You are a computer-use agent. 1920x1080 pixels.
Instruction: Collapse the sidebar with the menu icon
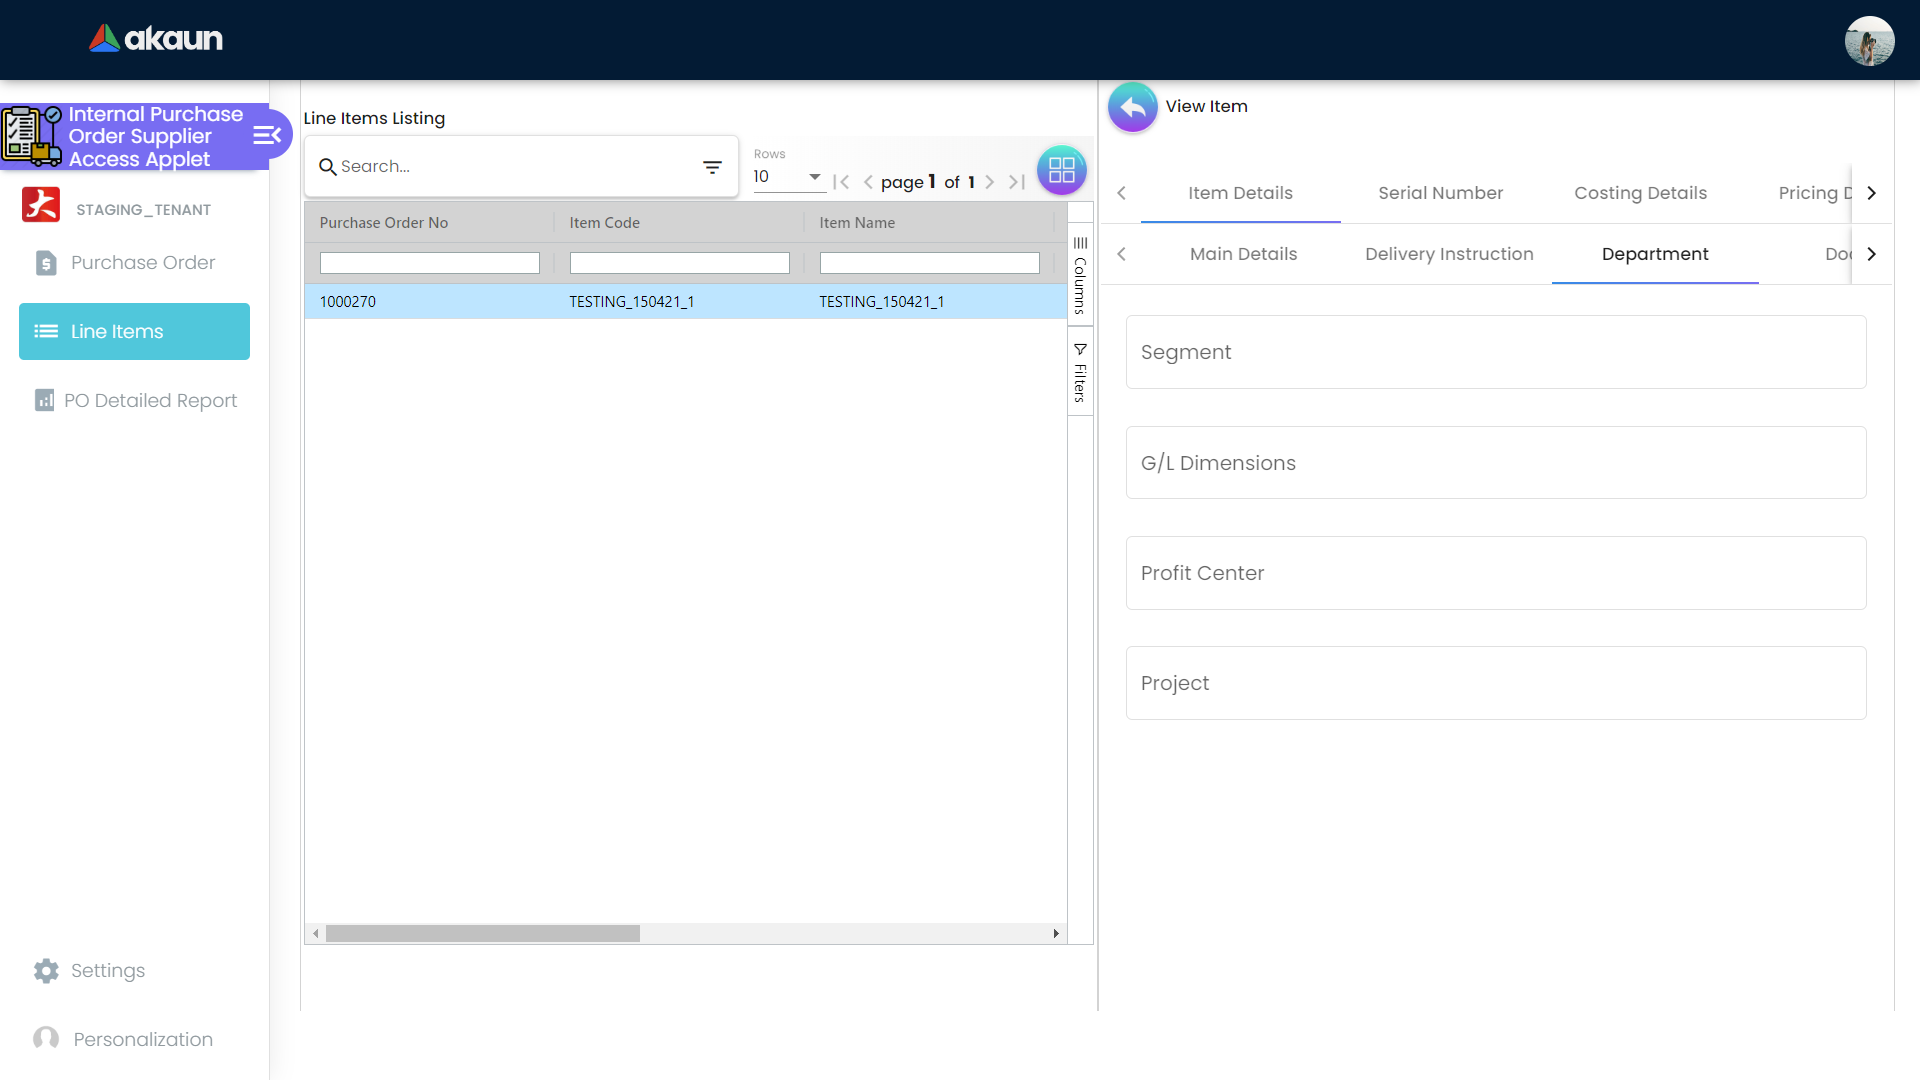click(266, 136)
